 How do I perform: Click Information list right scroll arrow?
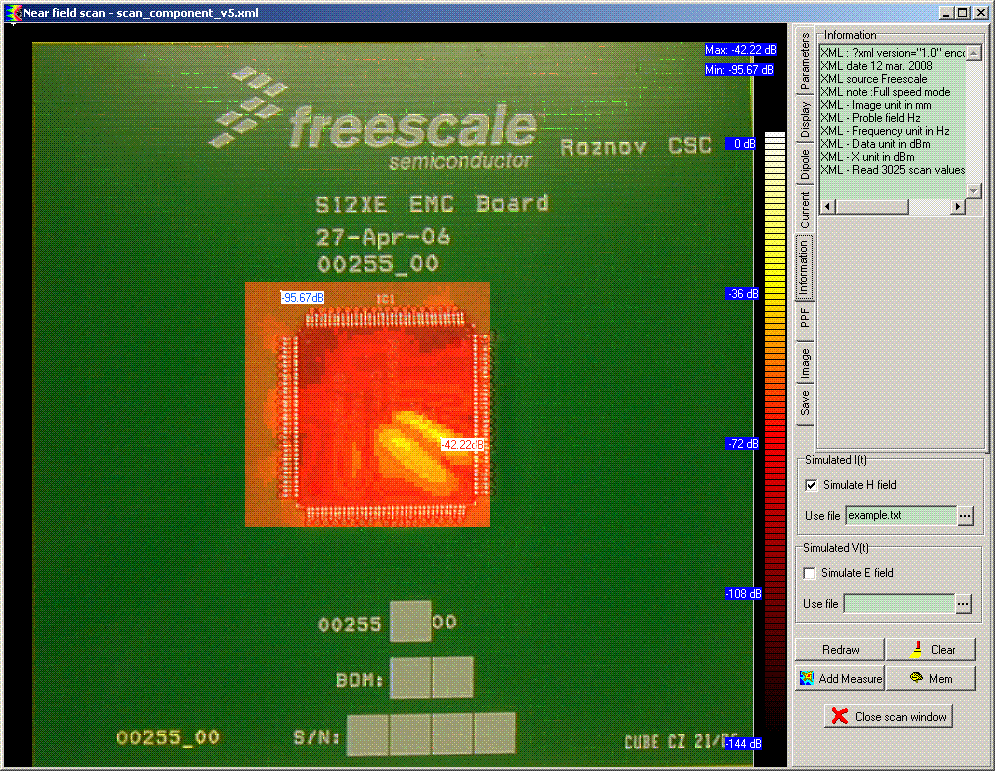(958, 206)
